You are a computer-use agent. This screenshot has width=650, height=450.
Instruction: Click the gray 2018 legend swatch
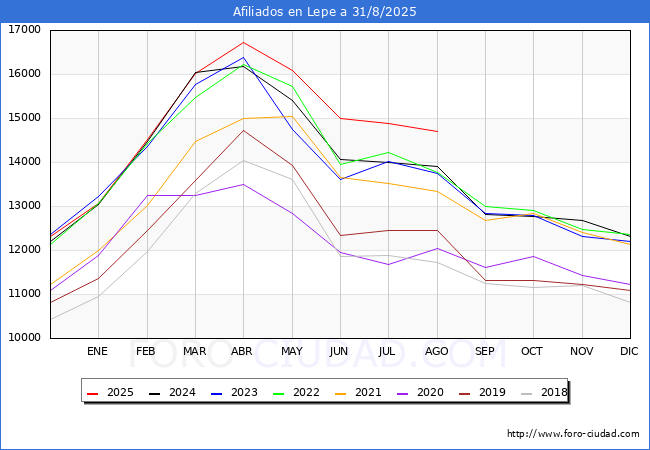point(526,393)
